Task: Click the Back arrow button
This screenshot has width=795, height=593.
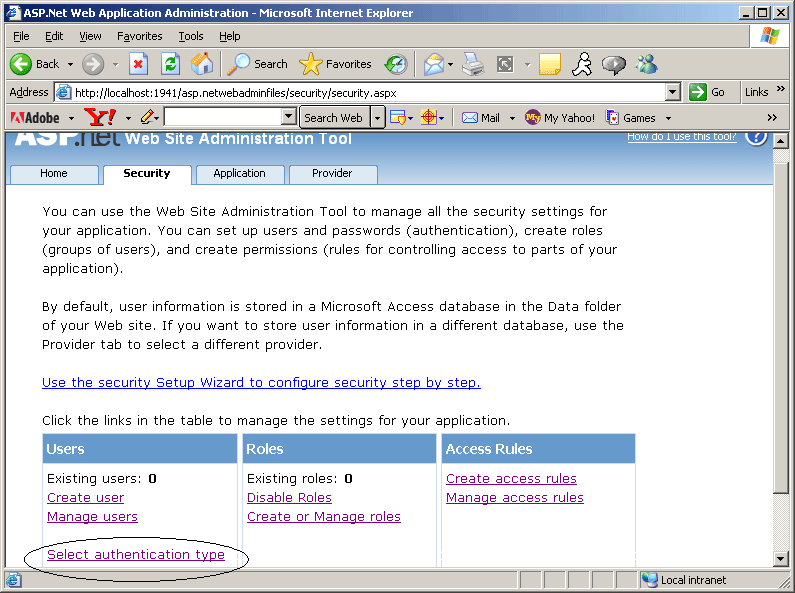Action: pos(35,64)
